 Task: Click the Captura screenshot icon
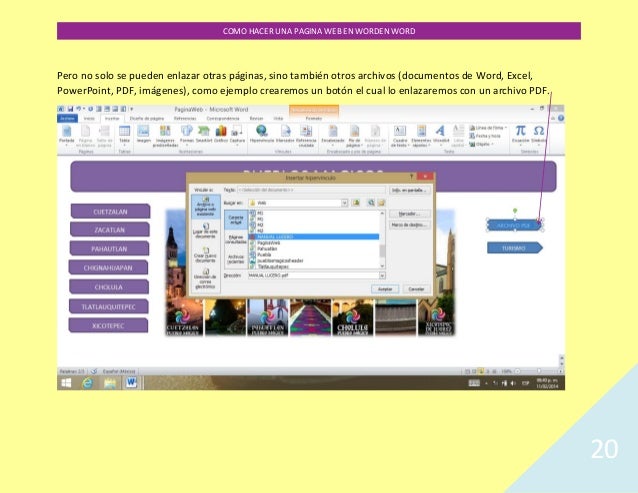237,131
